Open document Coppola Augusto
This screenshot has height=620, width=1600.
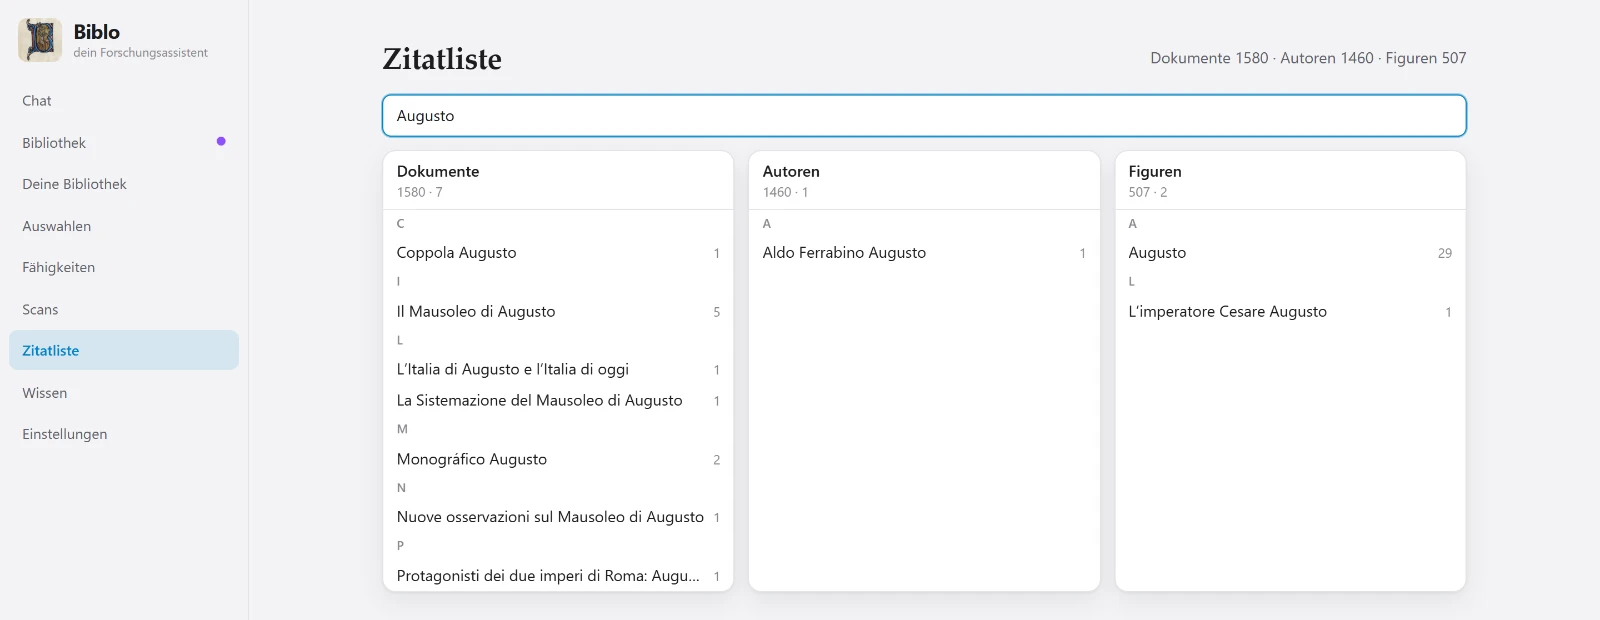(x=558, y=253)
